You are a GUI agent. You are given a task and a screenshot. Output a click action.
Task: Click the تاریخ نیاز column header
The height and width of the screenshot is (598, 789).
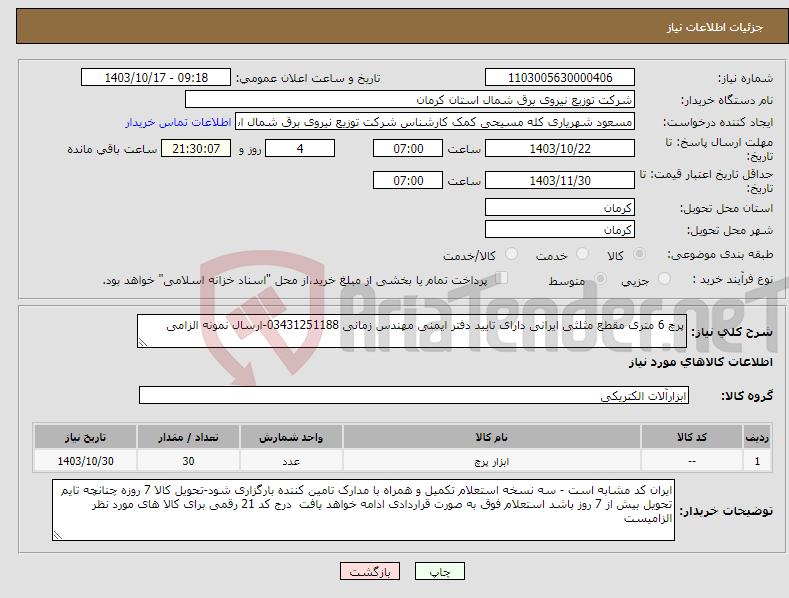tap(86, 437)
